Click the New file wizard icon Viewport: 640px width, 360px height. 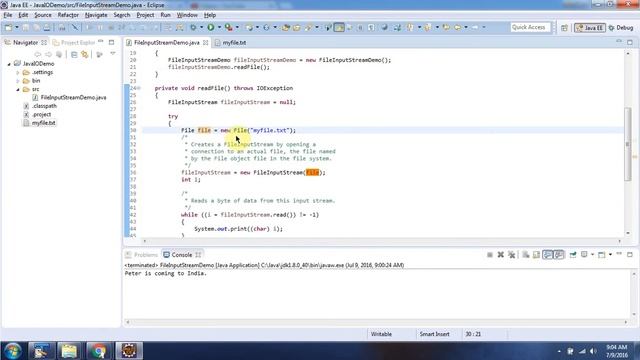tap(8, 27)
